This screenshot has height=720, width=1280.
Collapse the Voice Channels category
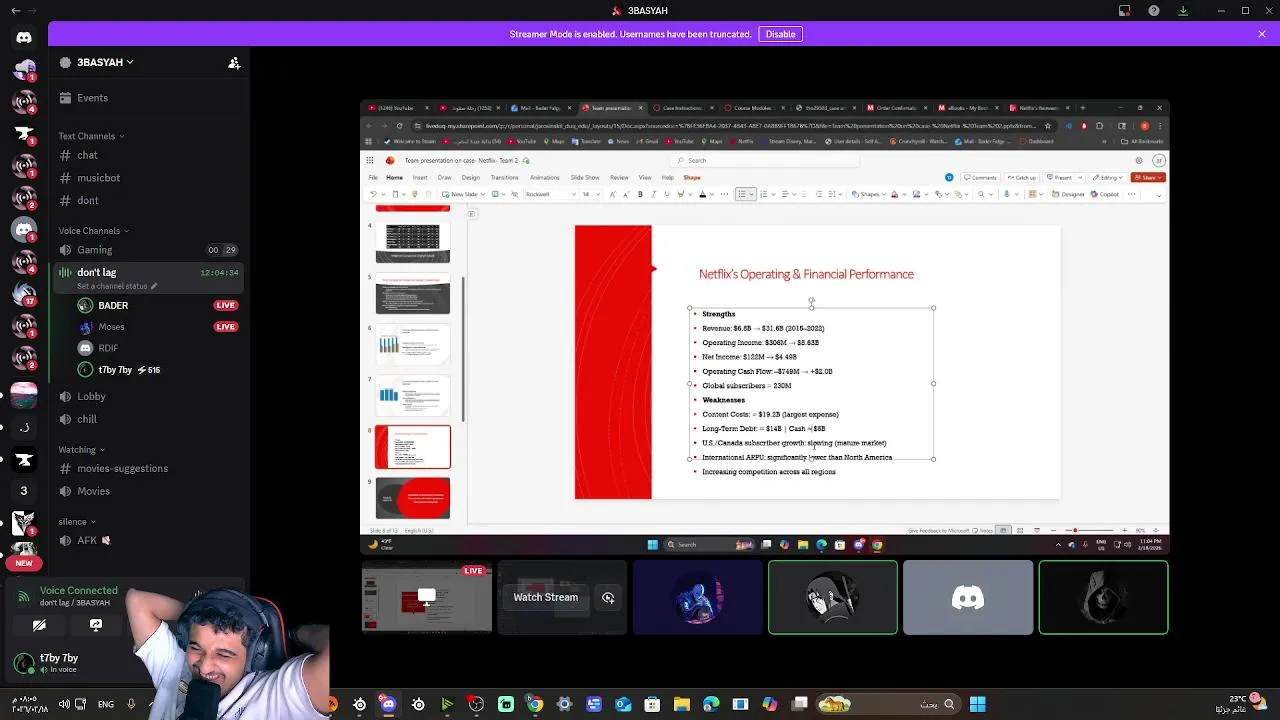click(93, 231)
